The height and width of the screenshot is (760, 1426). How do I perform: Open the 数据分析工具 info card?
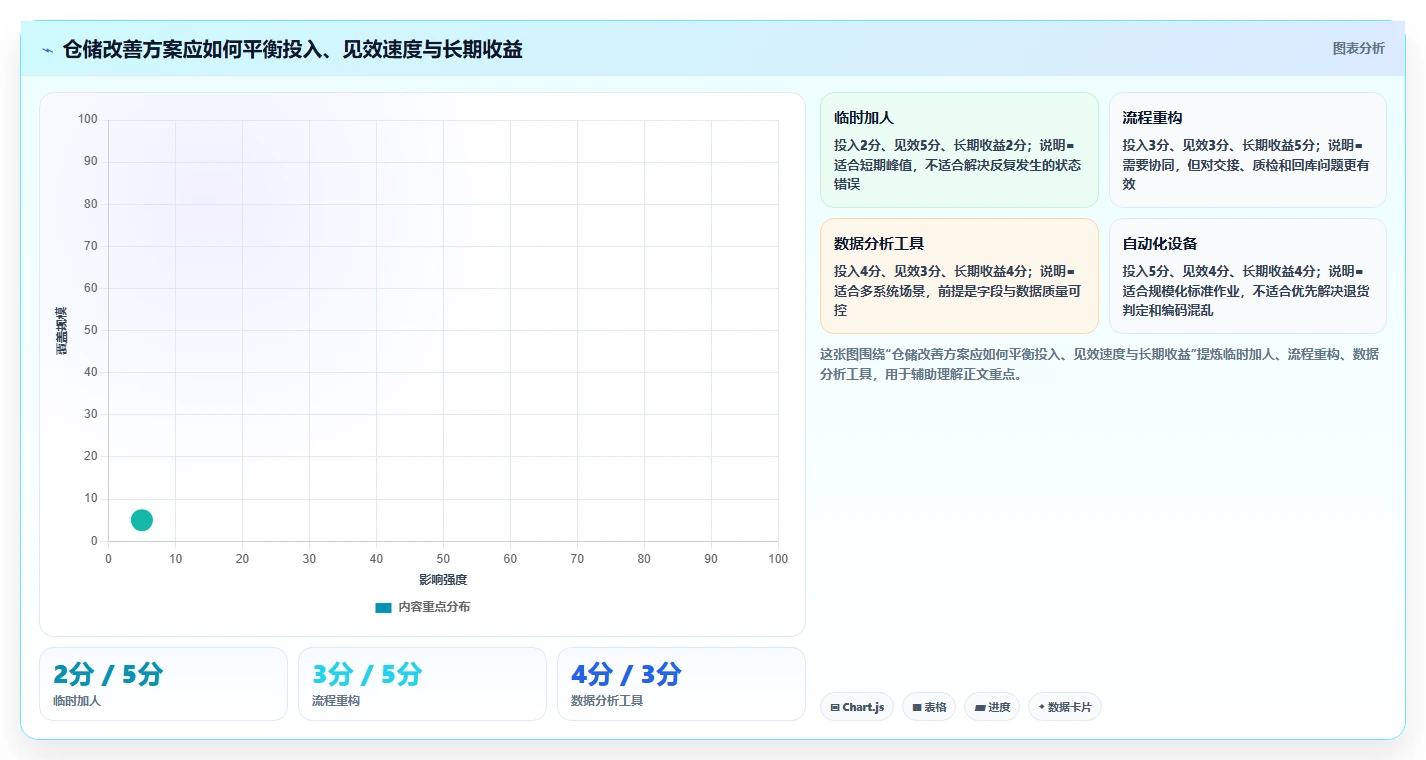click(959, 276)
